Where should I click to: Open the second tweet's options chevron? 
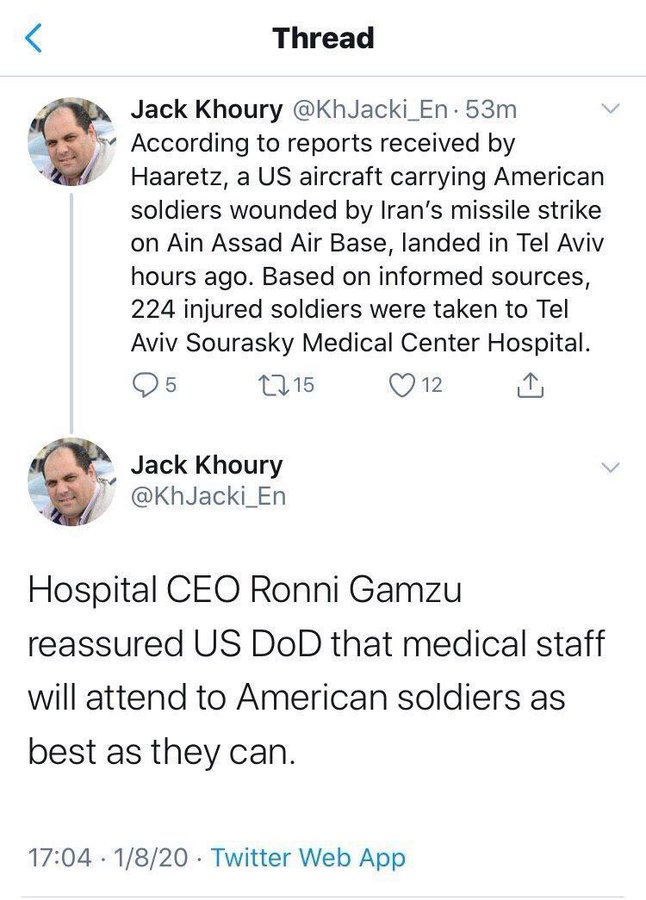point(611,465)
